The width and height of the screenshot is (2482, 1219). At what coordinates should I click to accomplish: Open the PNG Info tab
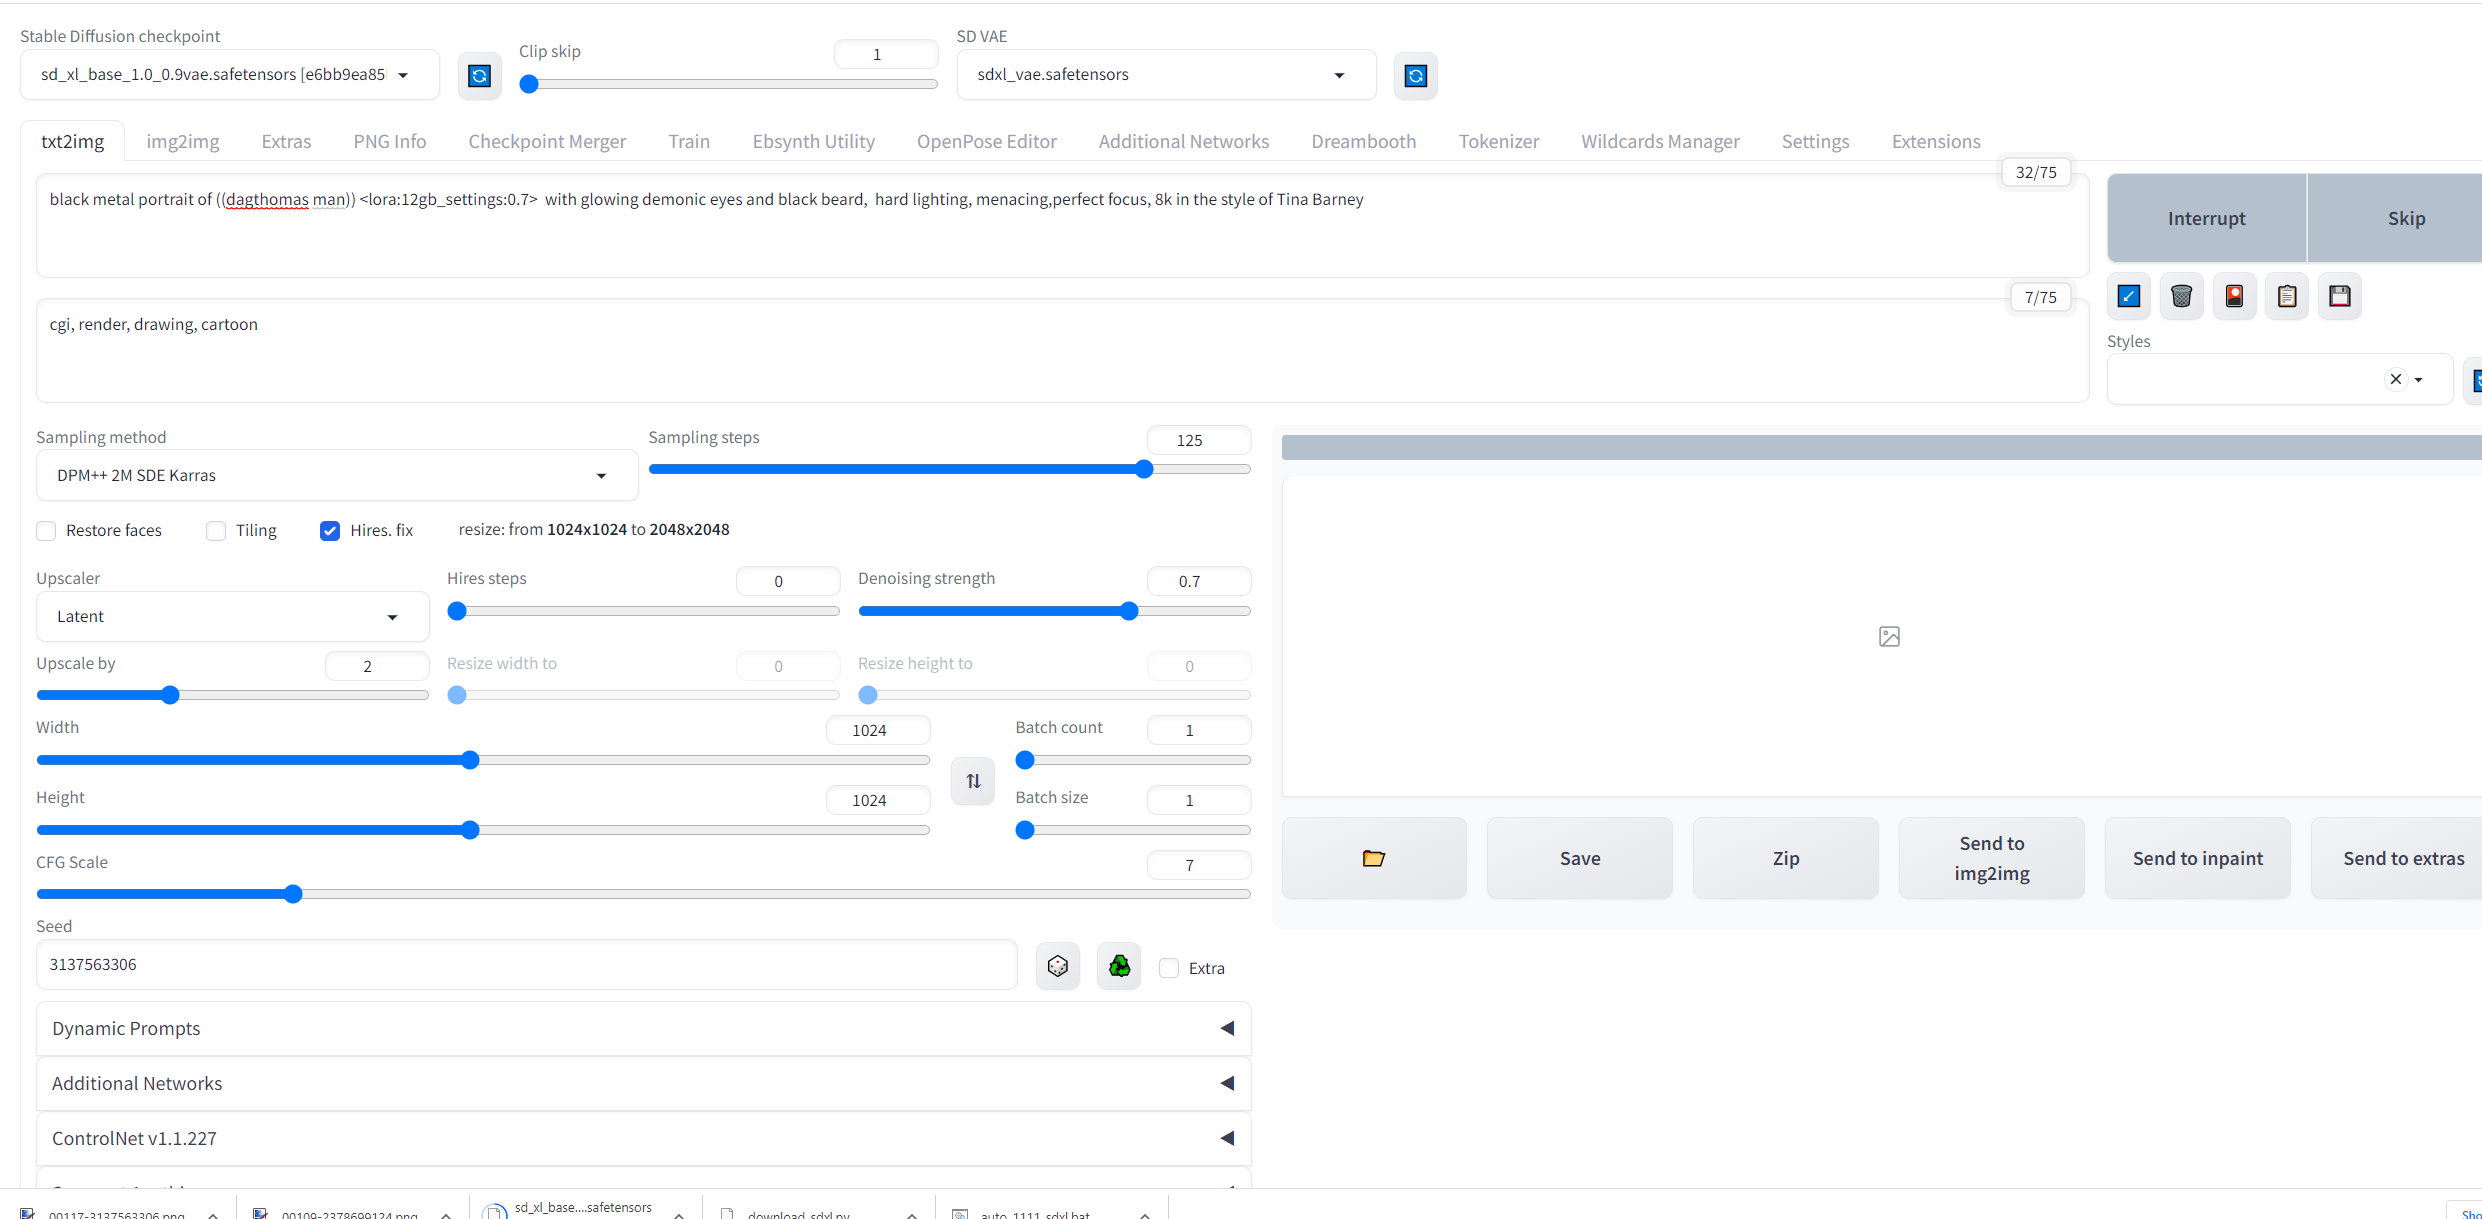pos(389,141)
